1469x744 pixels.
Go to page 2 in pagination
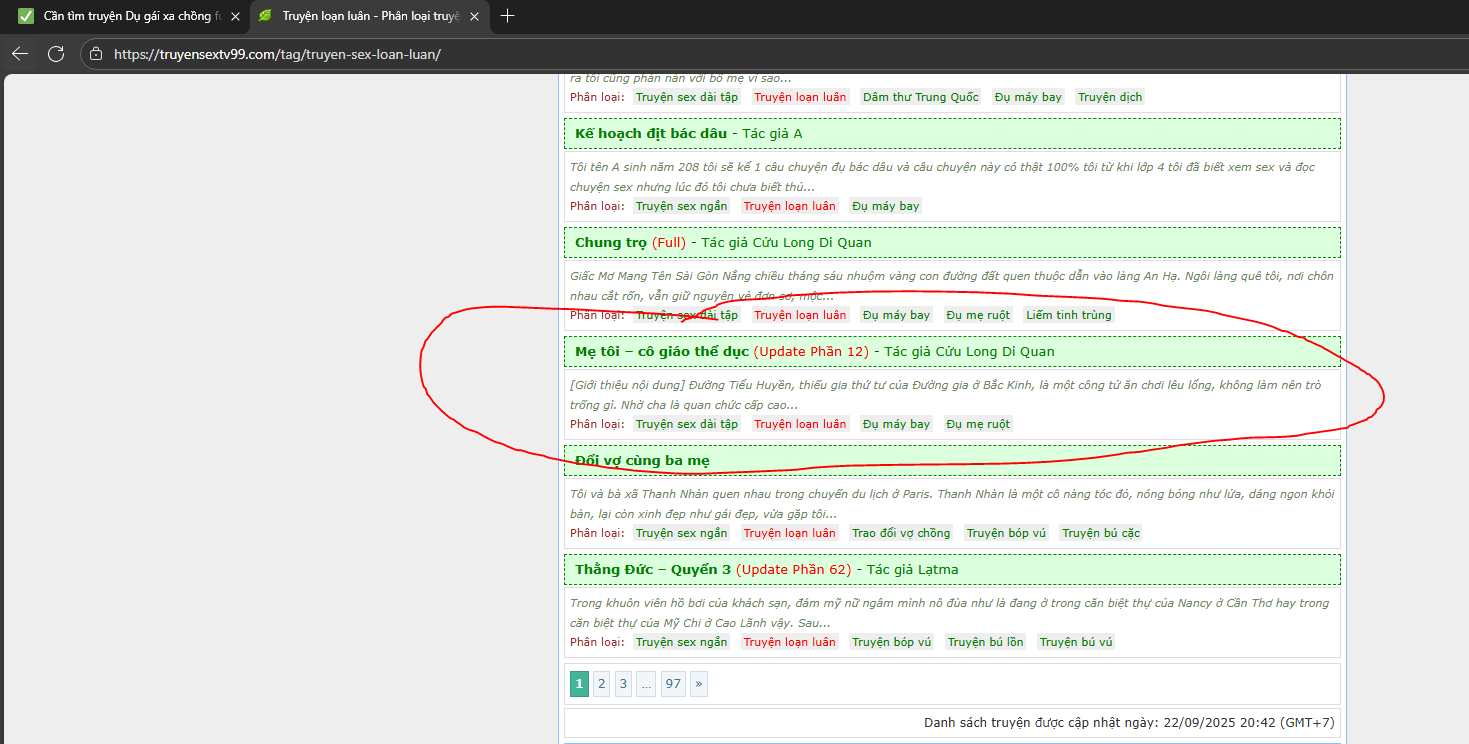click(x=601, y=684)
